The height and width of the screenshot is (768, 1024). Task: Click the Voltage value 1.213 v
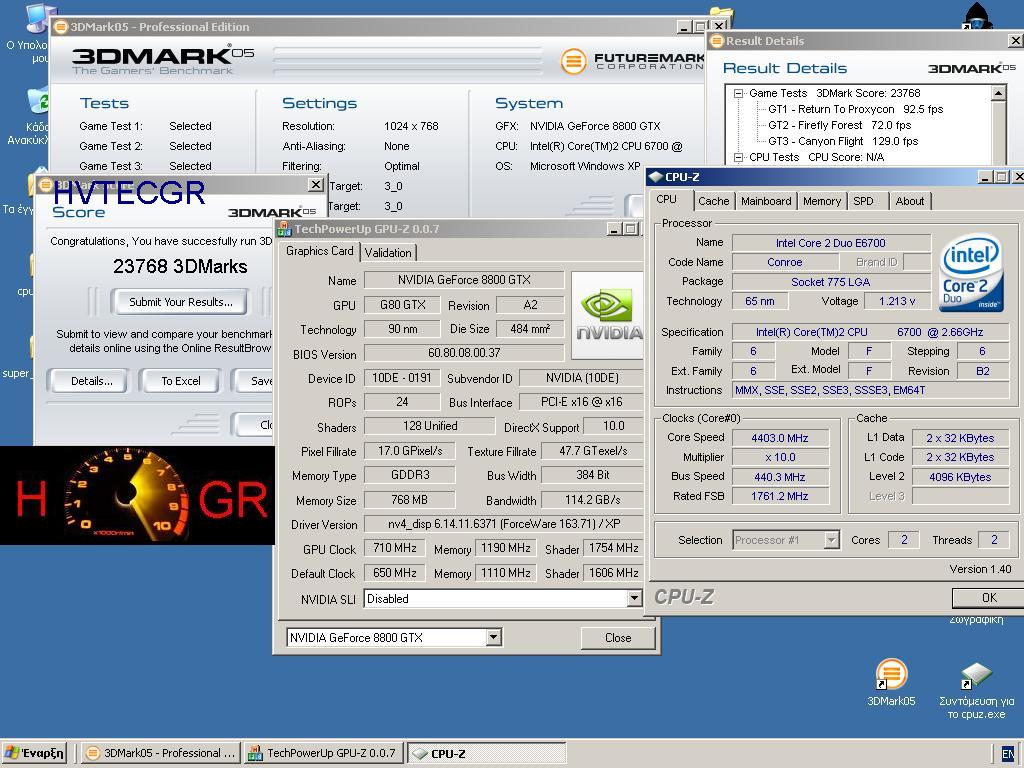tap(897, 301)
